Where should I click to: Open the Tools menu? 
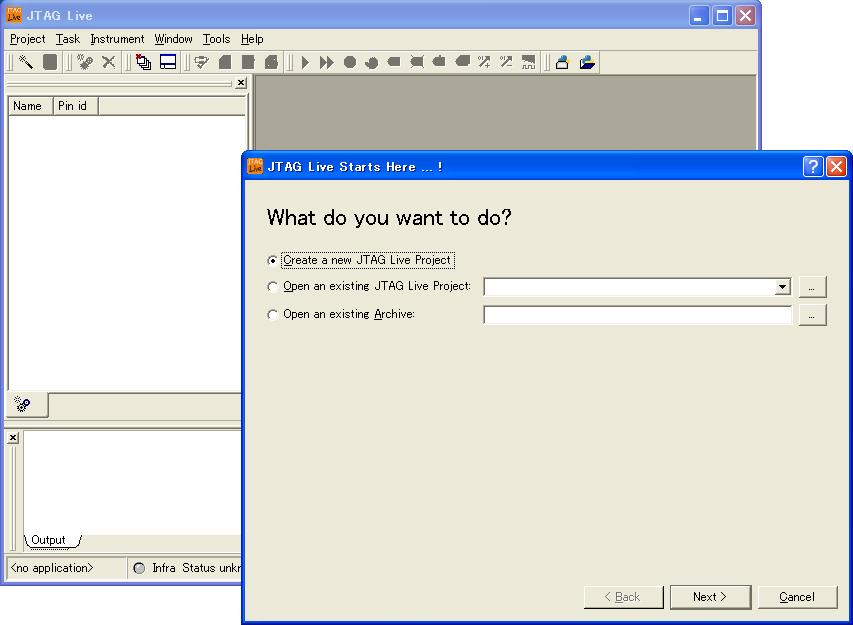pos(217,39)
